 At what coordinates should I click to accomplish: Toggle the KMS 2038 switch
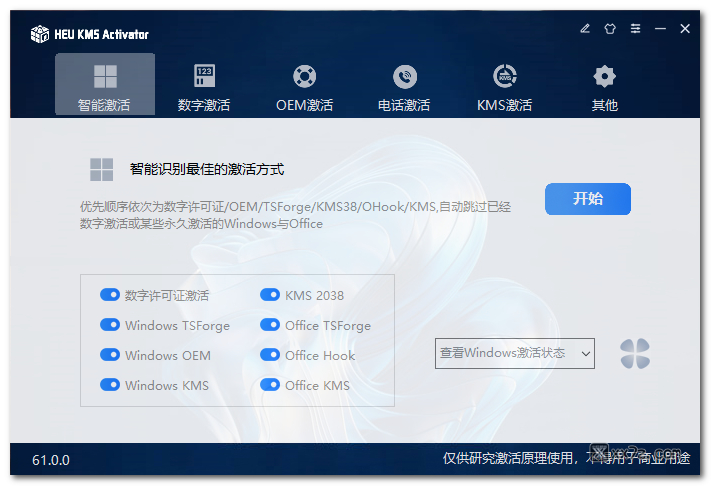click(270, 295)
